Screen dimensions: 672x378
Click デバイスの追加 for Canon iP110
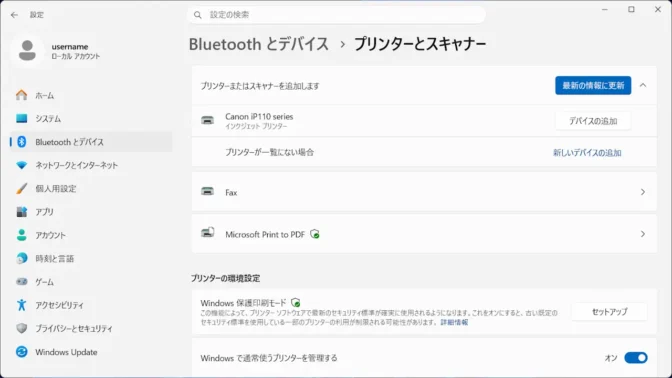coord(593,121)
